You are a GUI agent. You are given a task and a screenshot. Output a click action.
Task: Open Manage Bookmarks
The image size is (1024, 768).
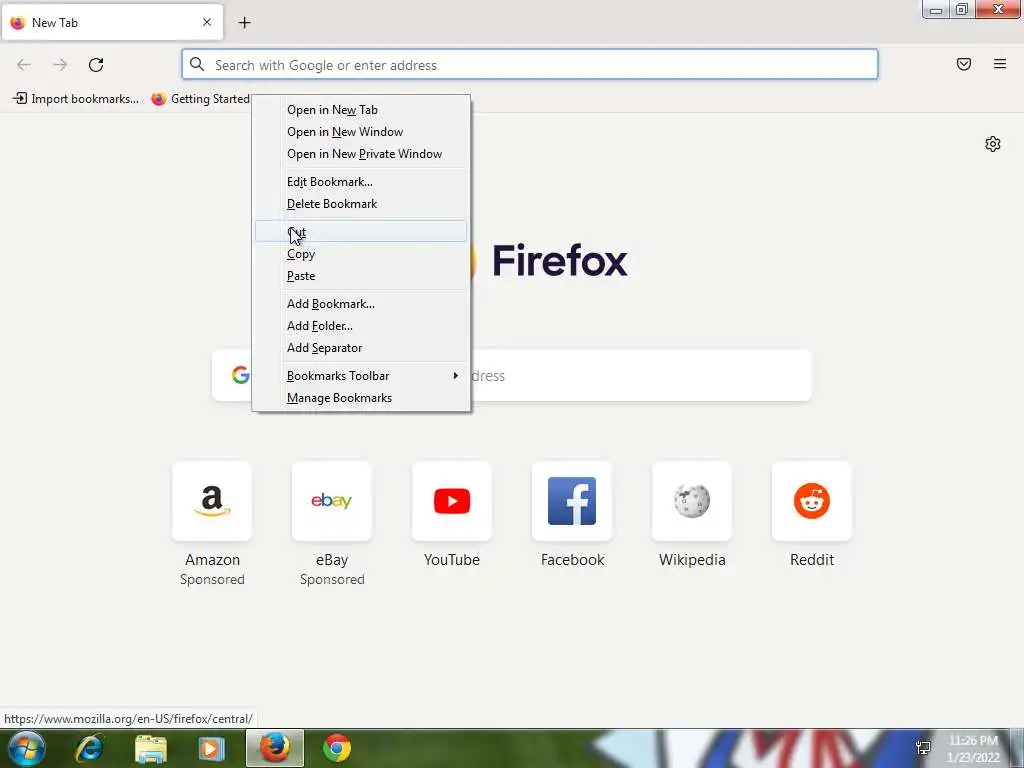coord(361,398)
